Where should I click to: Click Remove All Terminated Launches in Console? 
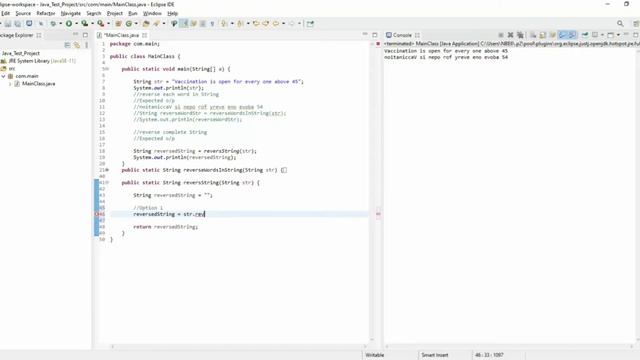point(520,35)
